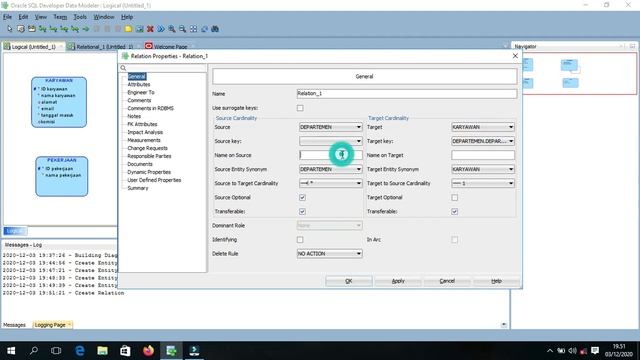
Task: Engineer to Relational Model double-arrow icon
Action: [x=161, y=29]
